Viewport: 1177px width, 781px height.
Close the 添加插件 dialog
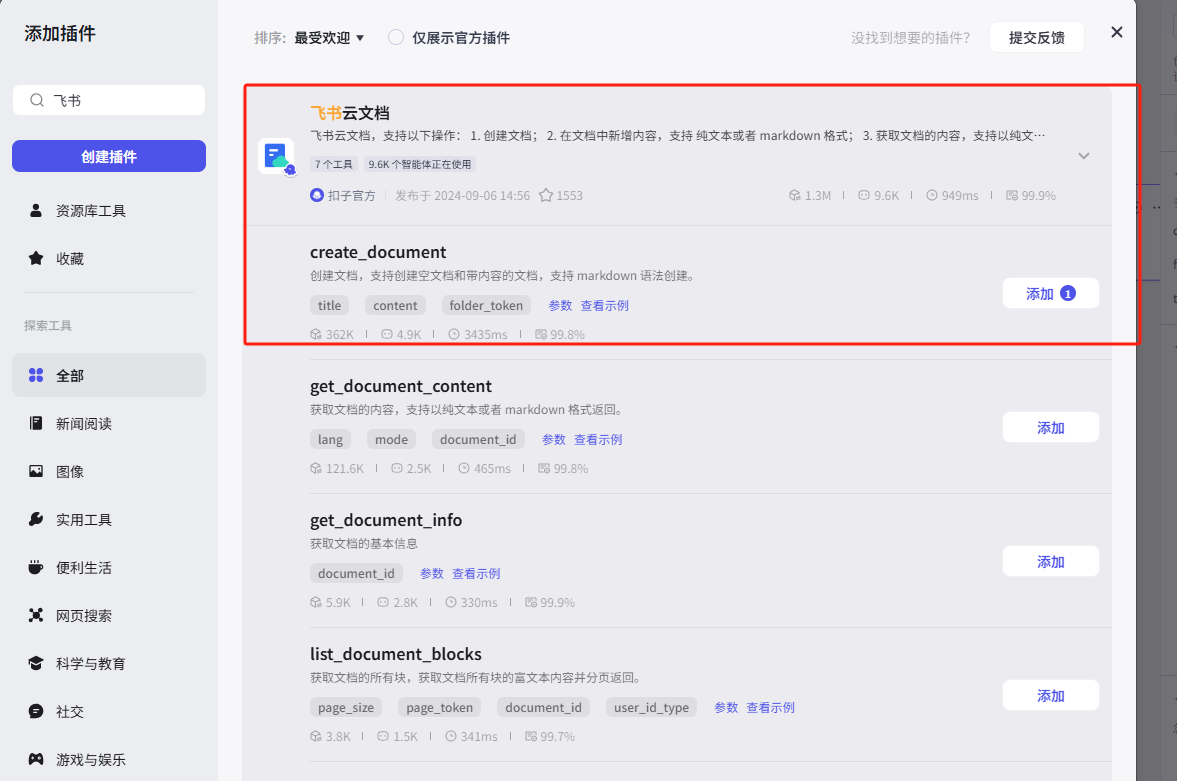[1117, 32]
